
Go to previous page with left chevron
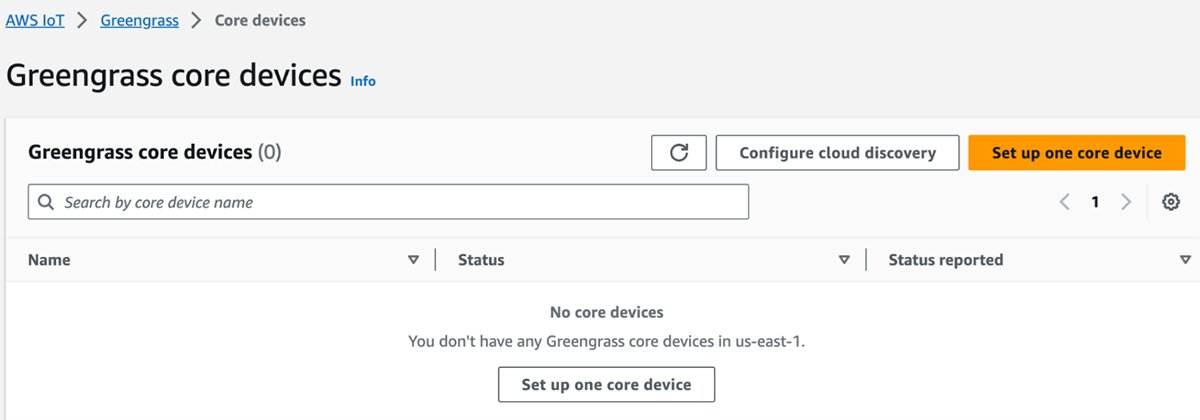pos(1065,202)
